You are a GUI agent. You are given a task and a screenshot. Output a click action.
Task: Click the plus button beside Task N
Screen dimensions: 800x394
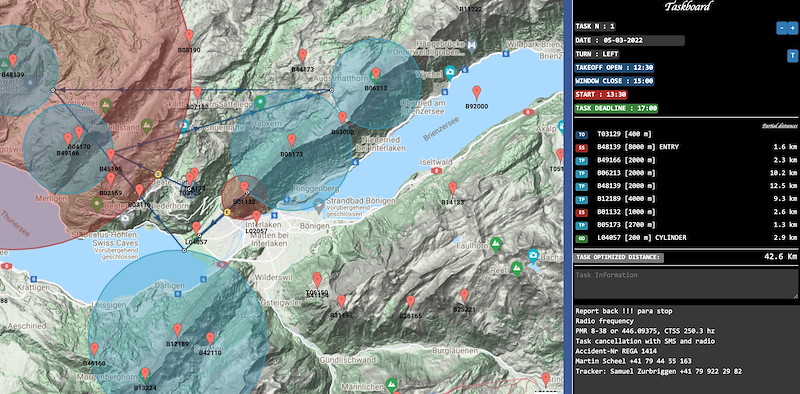tap(792, 29)
